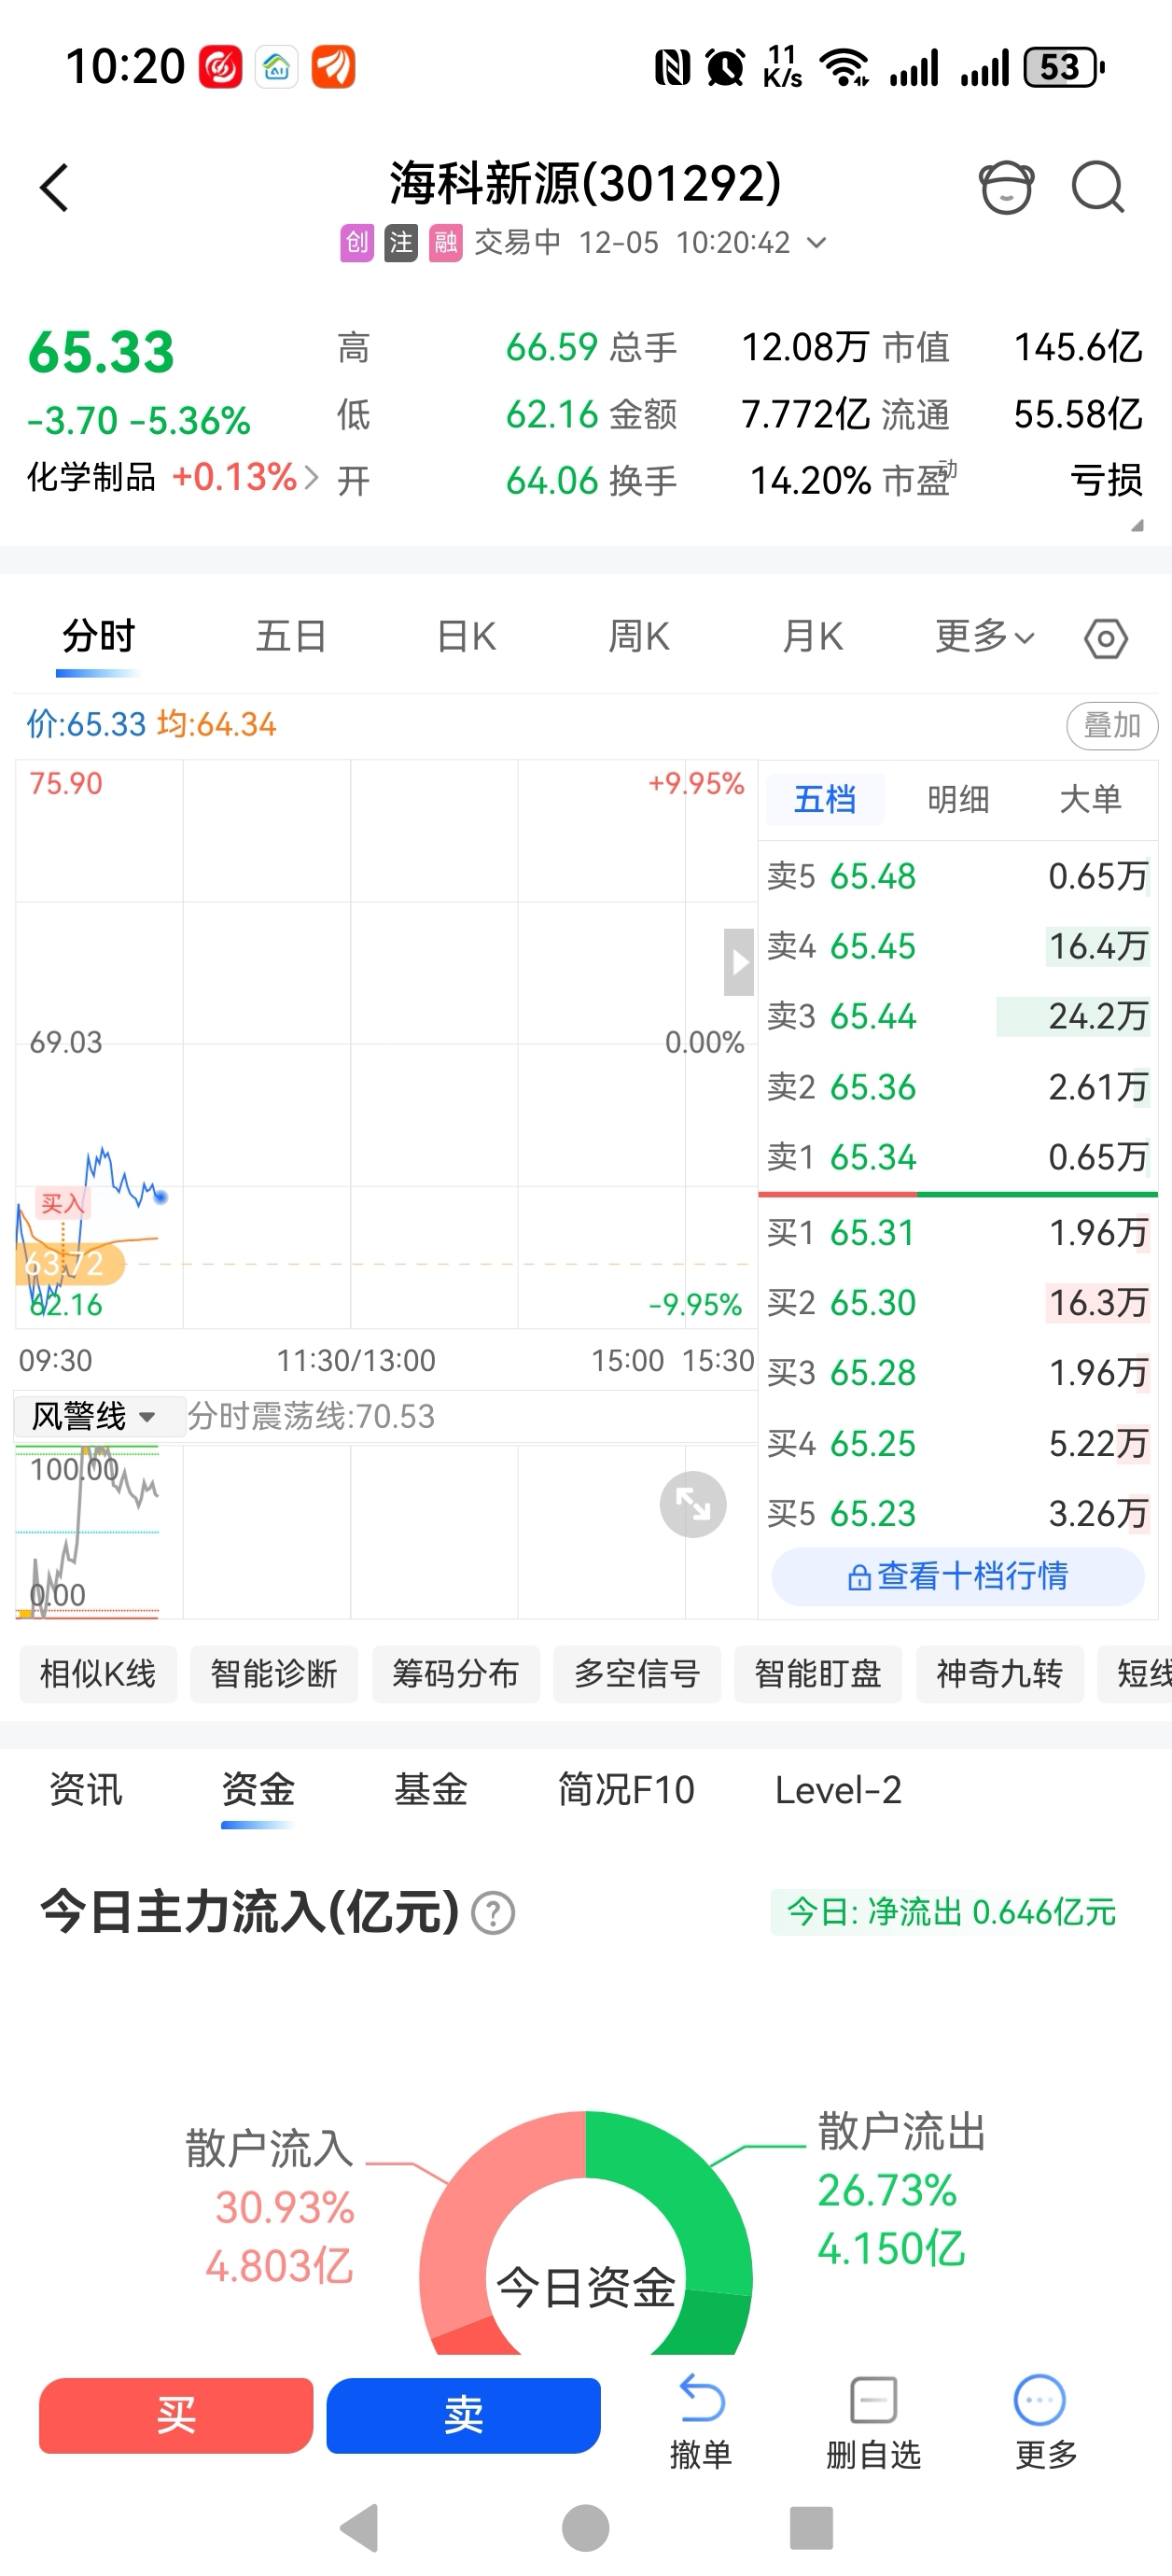Open 更多 chart period dropdown
This screenshot has width=1172, height=2576.
pos(985,637)
